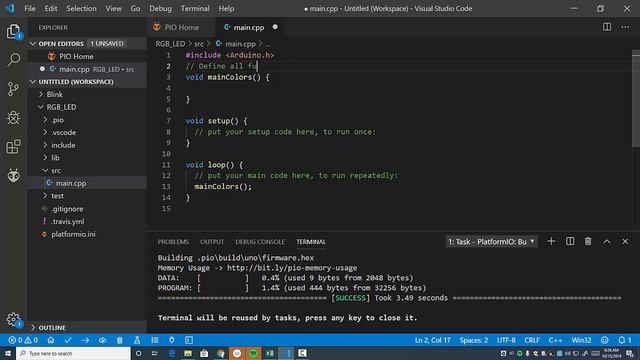This screenshot has width=640, height=360.
Task: Click PlatformIO remote upload cloud icon
Action: (102, 340)
